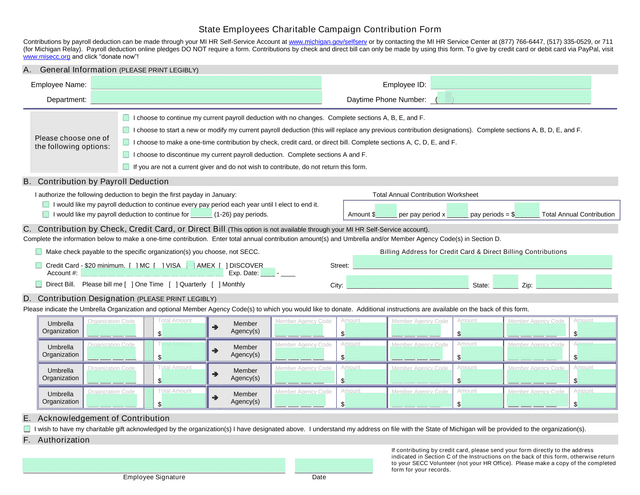This screenshot has height=495, width=640.
Task: Select the Department input field
Action: click(206, 98)
